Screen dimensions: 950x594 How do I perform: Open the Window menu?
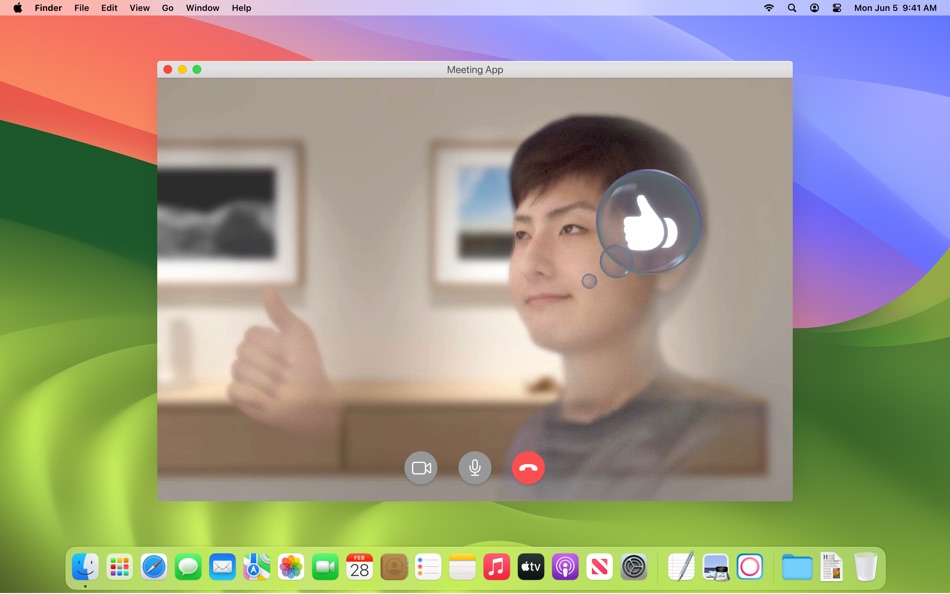point(202,8)
